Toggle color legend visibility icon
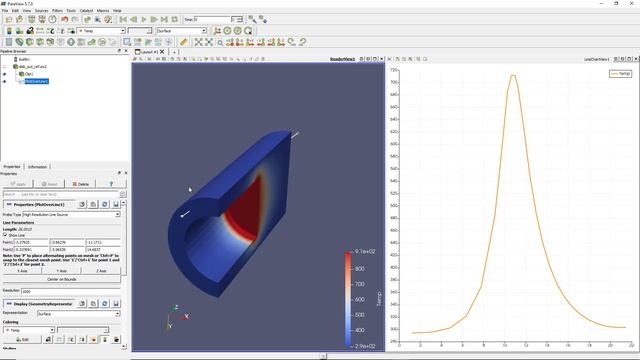Viewport: 640px width, 360px height. [x=9, y=31]
